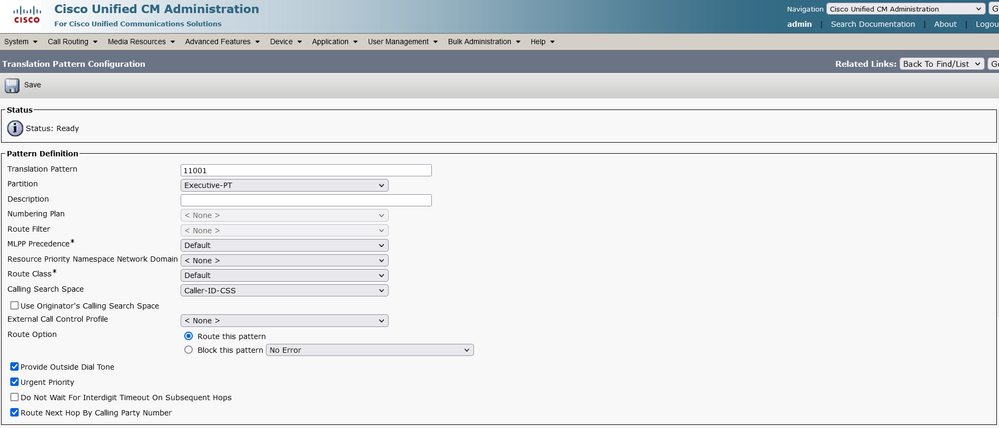Viewport: 999px width, 428px height.
Task: Open Calling Search Space dropdown Caller-ID-CSS
Action: (x=285, y=290)
